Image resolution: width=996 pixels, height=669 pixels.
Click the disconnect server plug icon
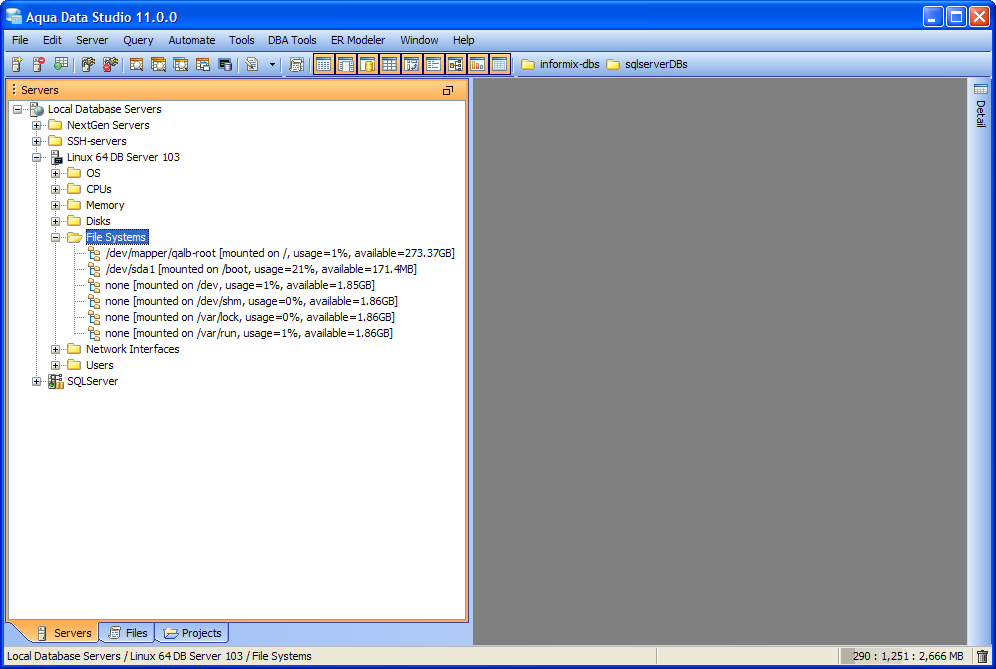[111, 64]
